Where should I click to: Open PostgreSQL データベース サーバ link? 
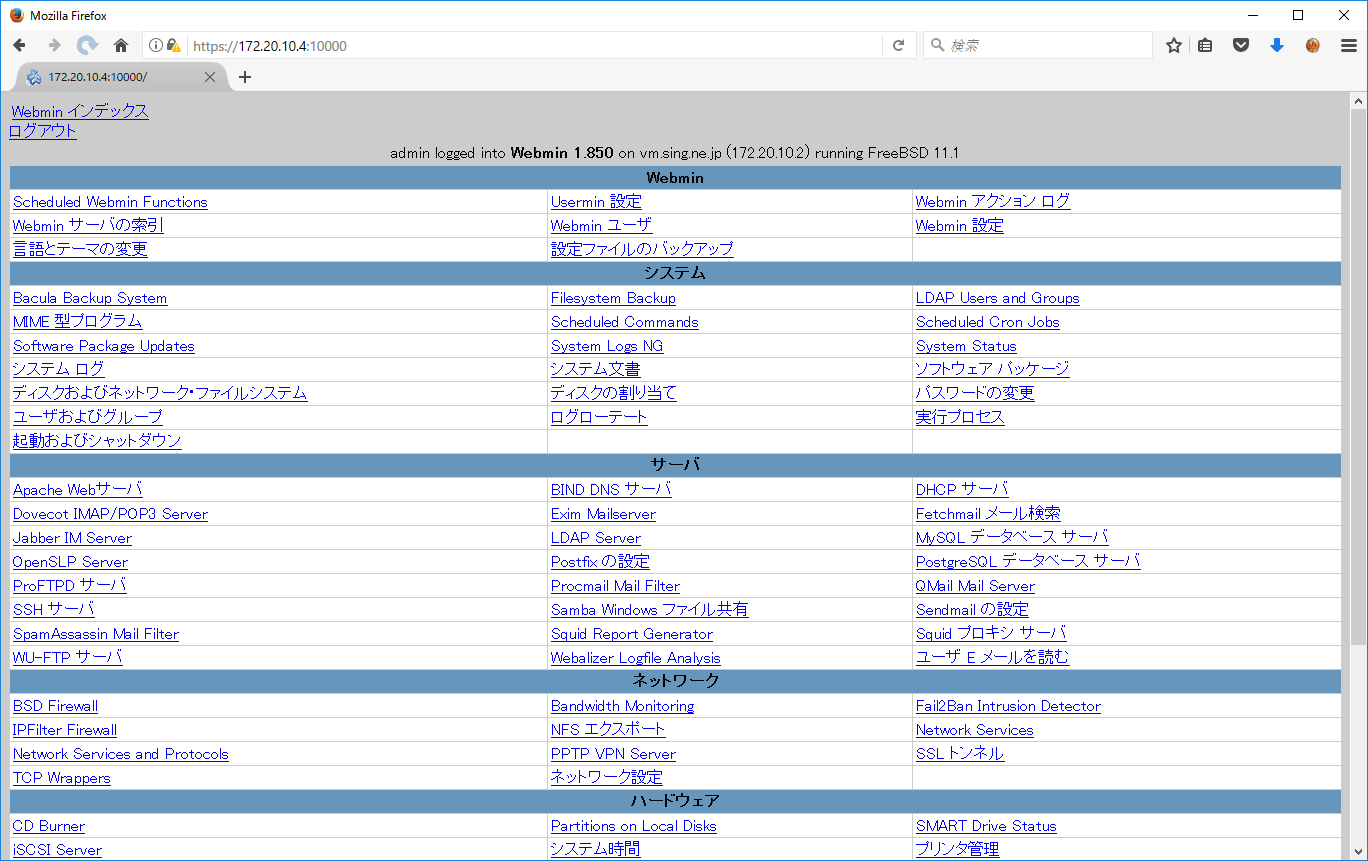(x=1028, y=562)
